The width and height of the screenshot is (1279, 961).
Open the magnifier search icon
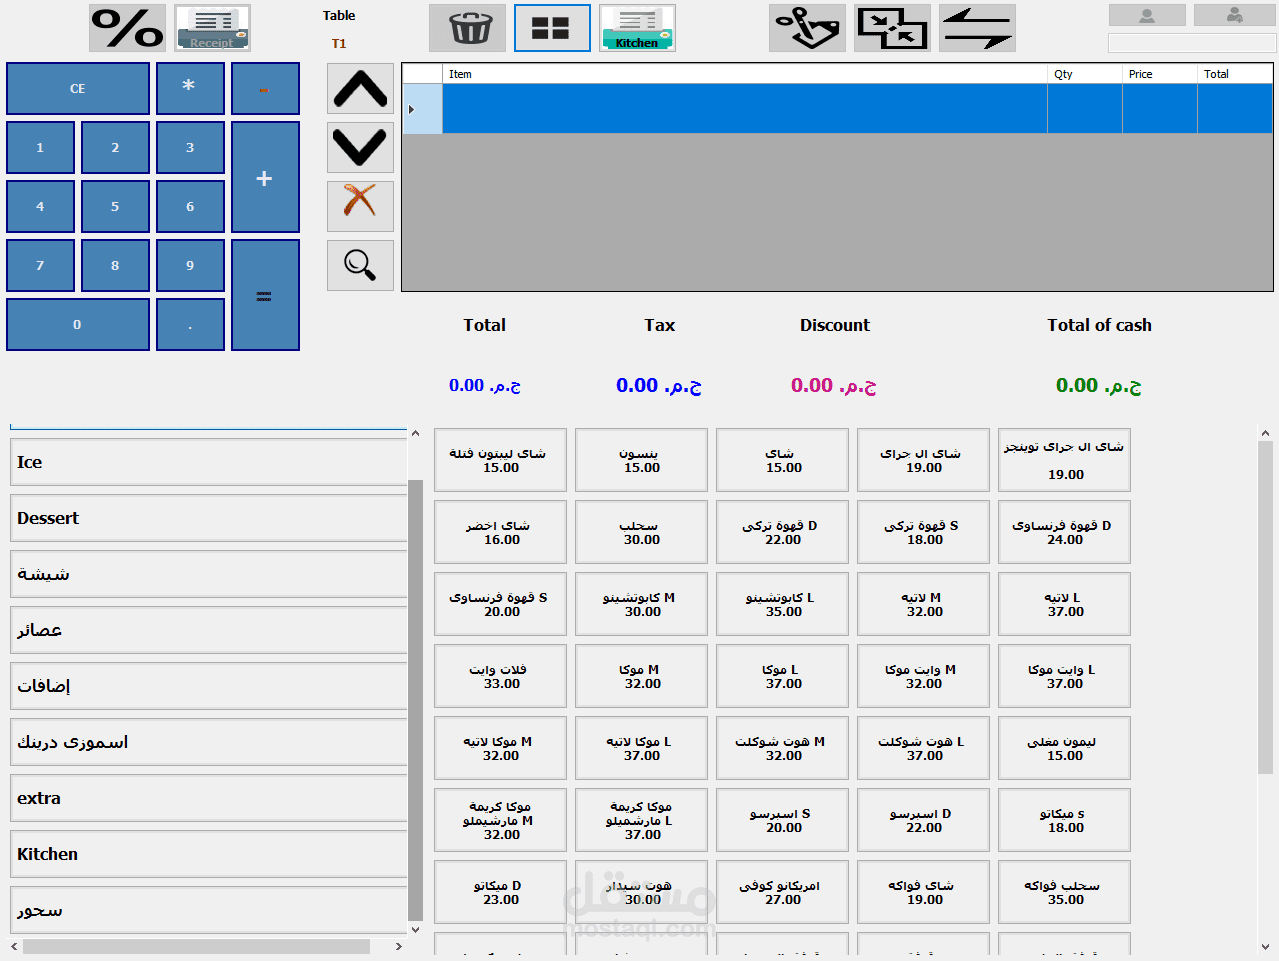[x=360, y=265]
